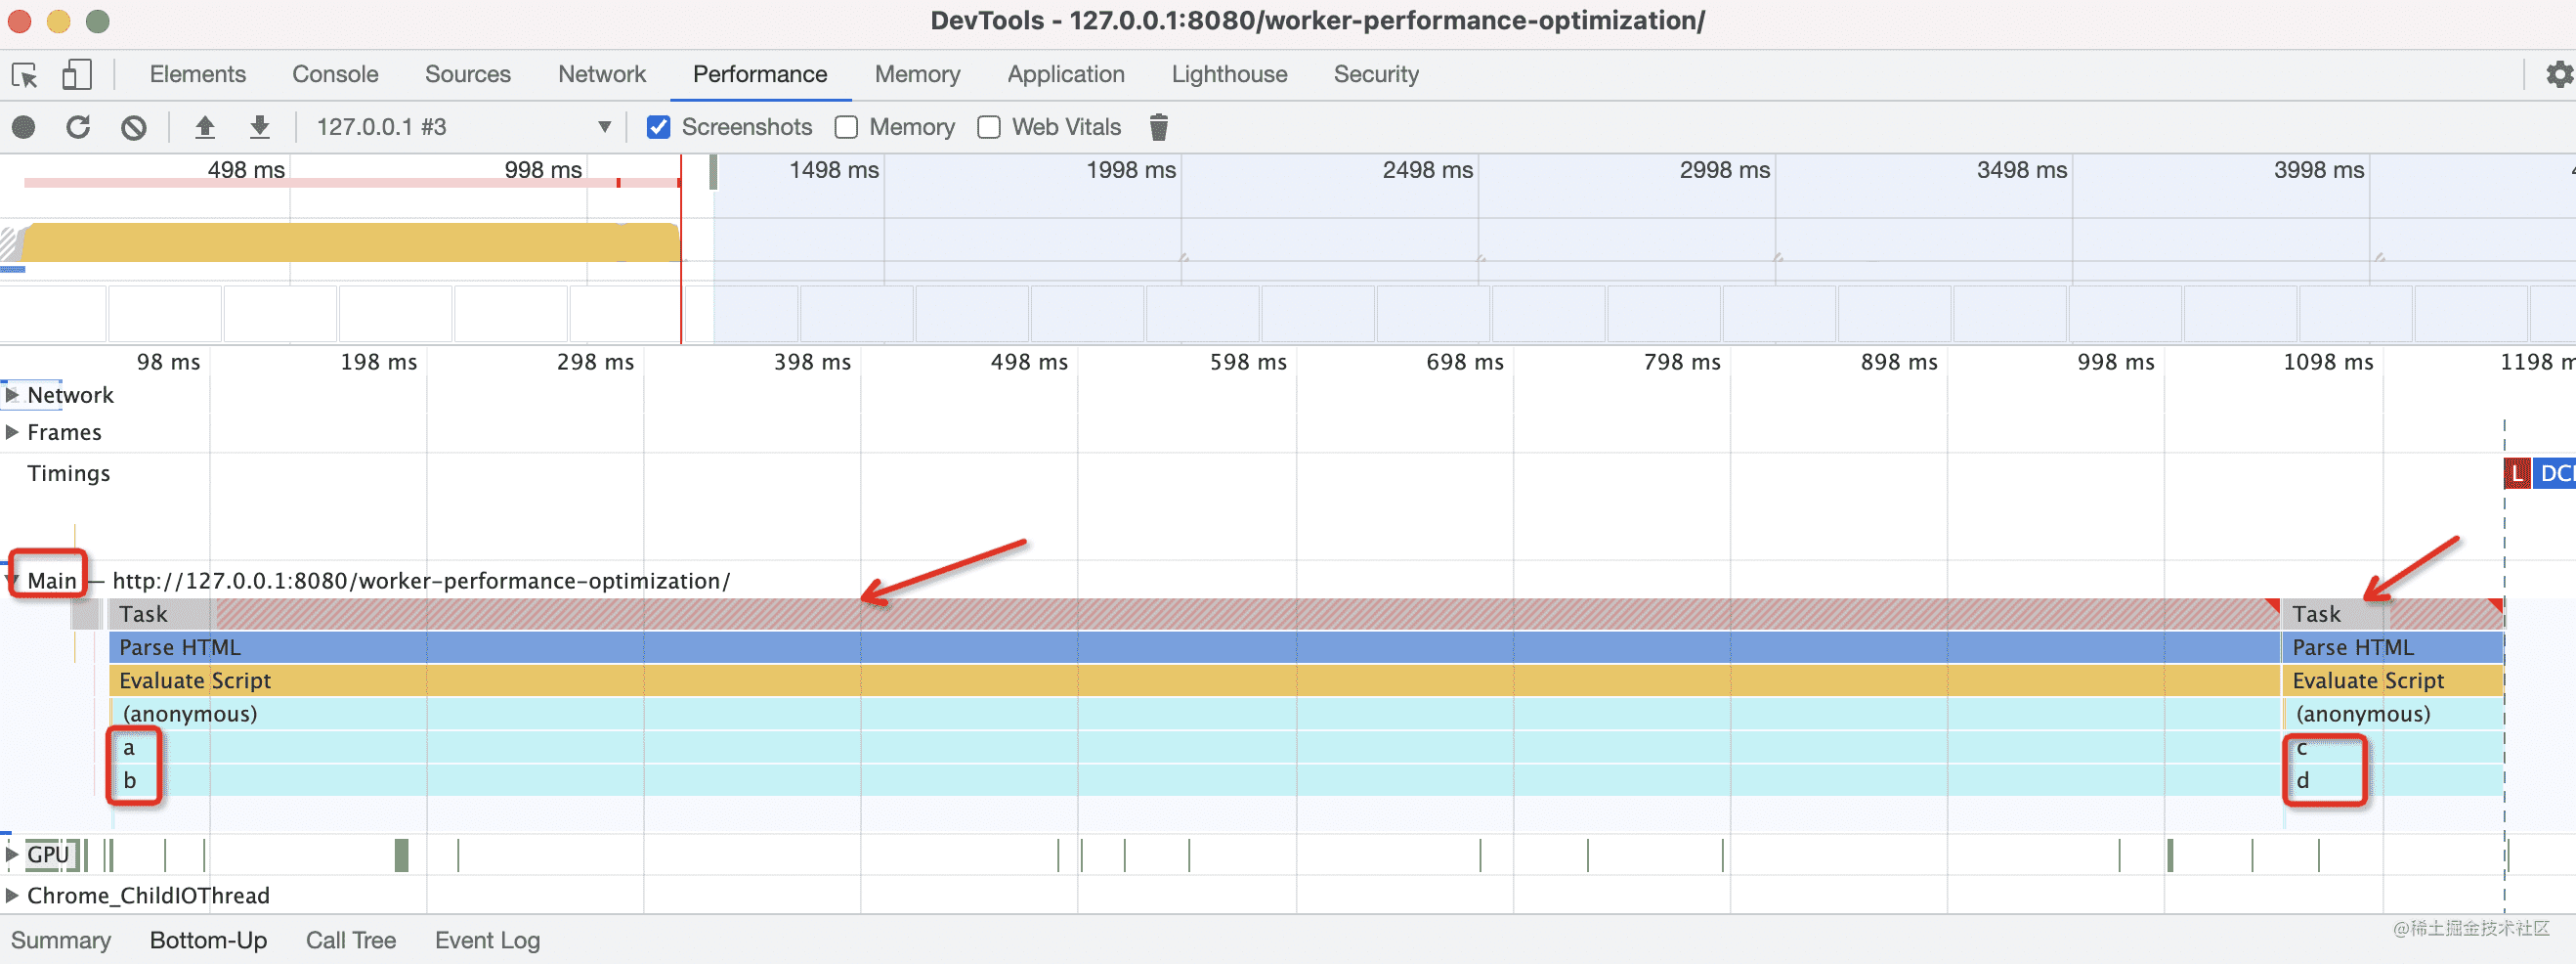Viewport: 2576px width, 964px height.
Task: Switch to the Lighthouse tab
Action: click(1228, 75)
